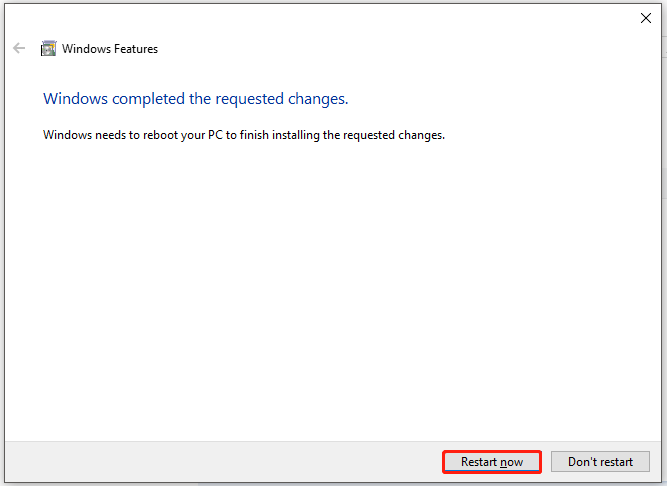Restart the PC with Restart now
The image size is (667, 486).
pos(492,462)
